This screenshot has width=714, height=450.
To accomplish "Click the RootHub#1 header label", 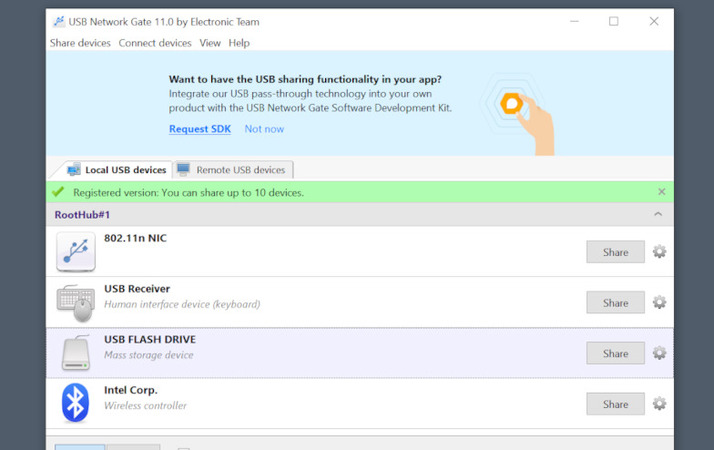I will click(x=82, y=215).
